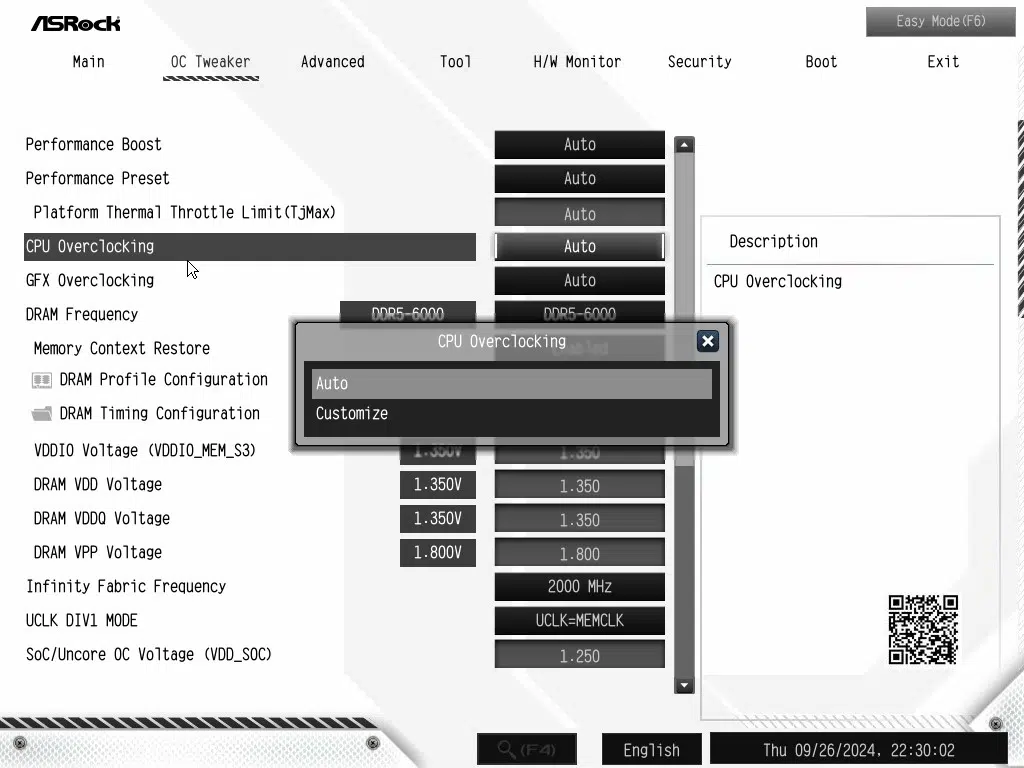
Task: Open the Performance Boost value dropdown
Action: 579,144
